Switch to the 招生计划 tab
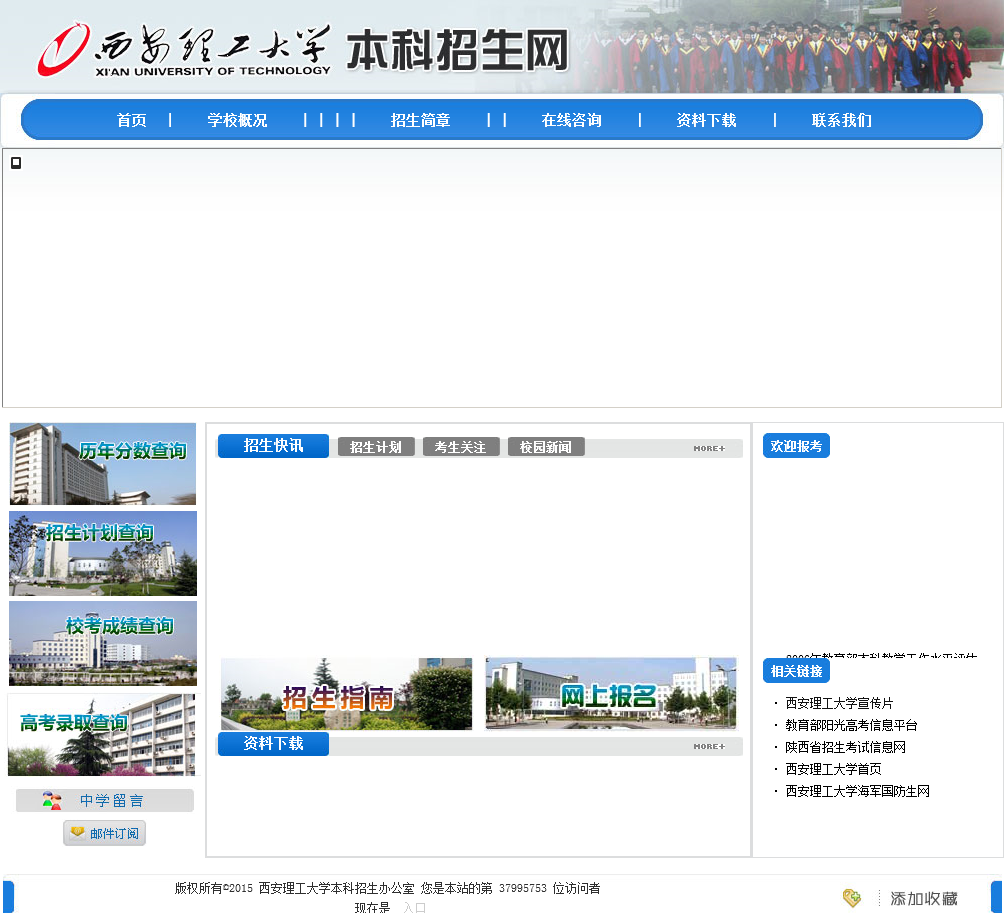The width and height of the screenshot is (1004, 913). coord(376,447)
